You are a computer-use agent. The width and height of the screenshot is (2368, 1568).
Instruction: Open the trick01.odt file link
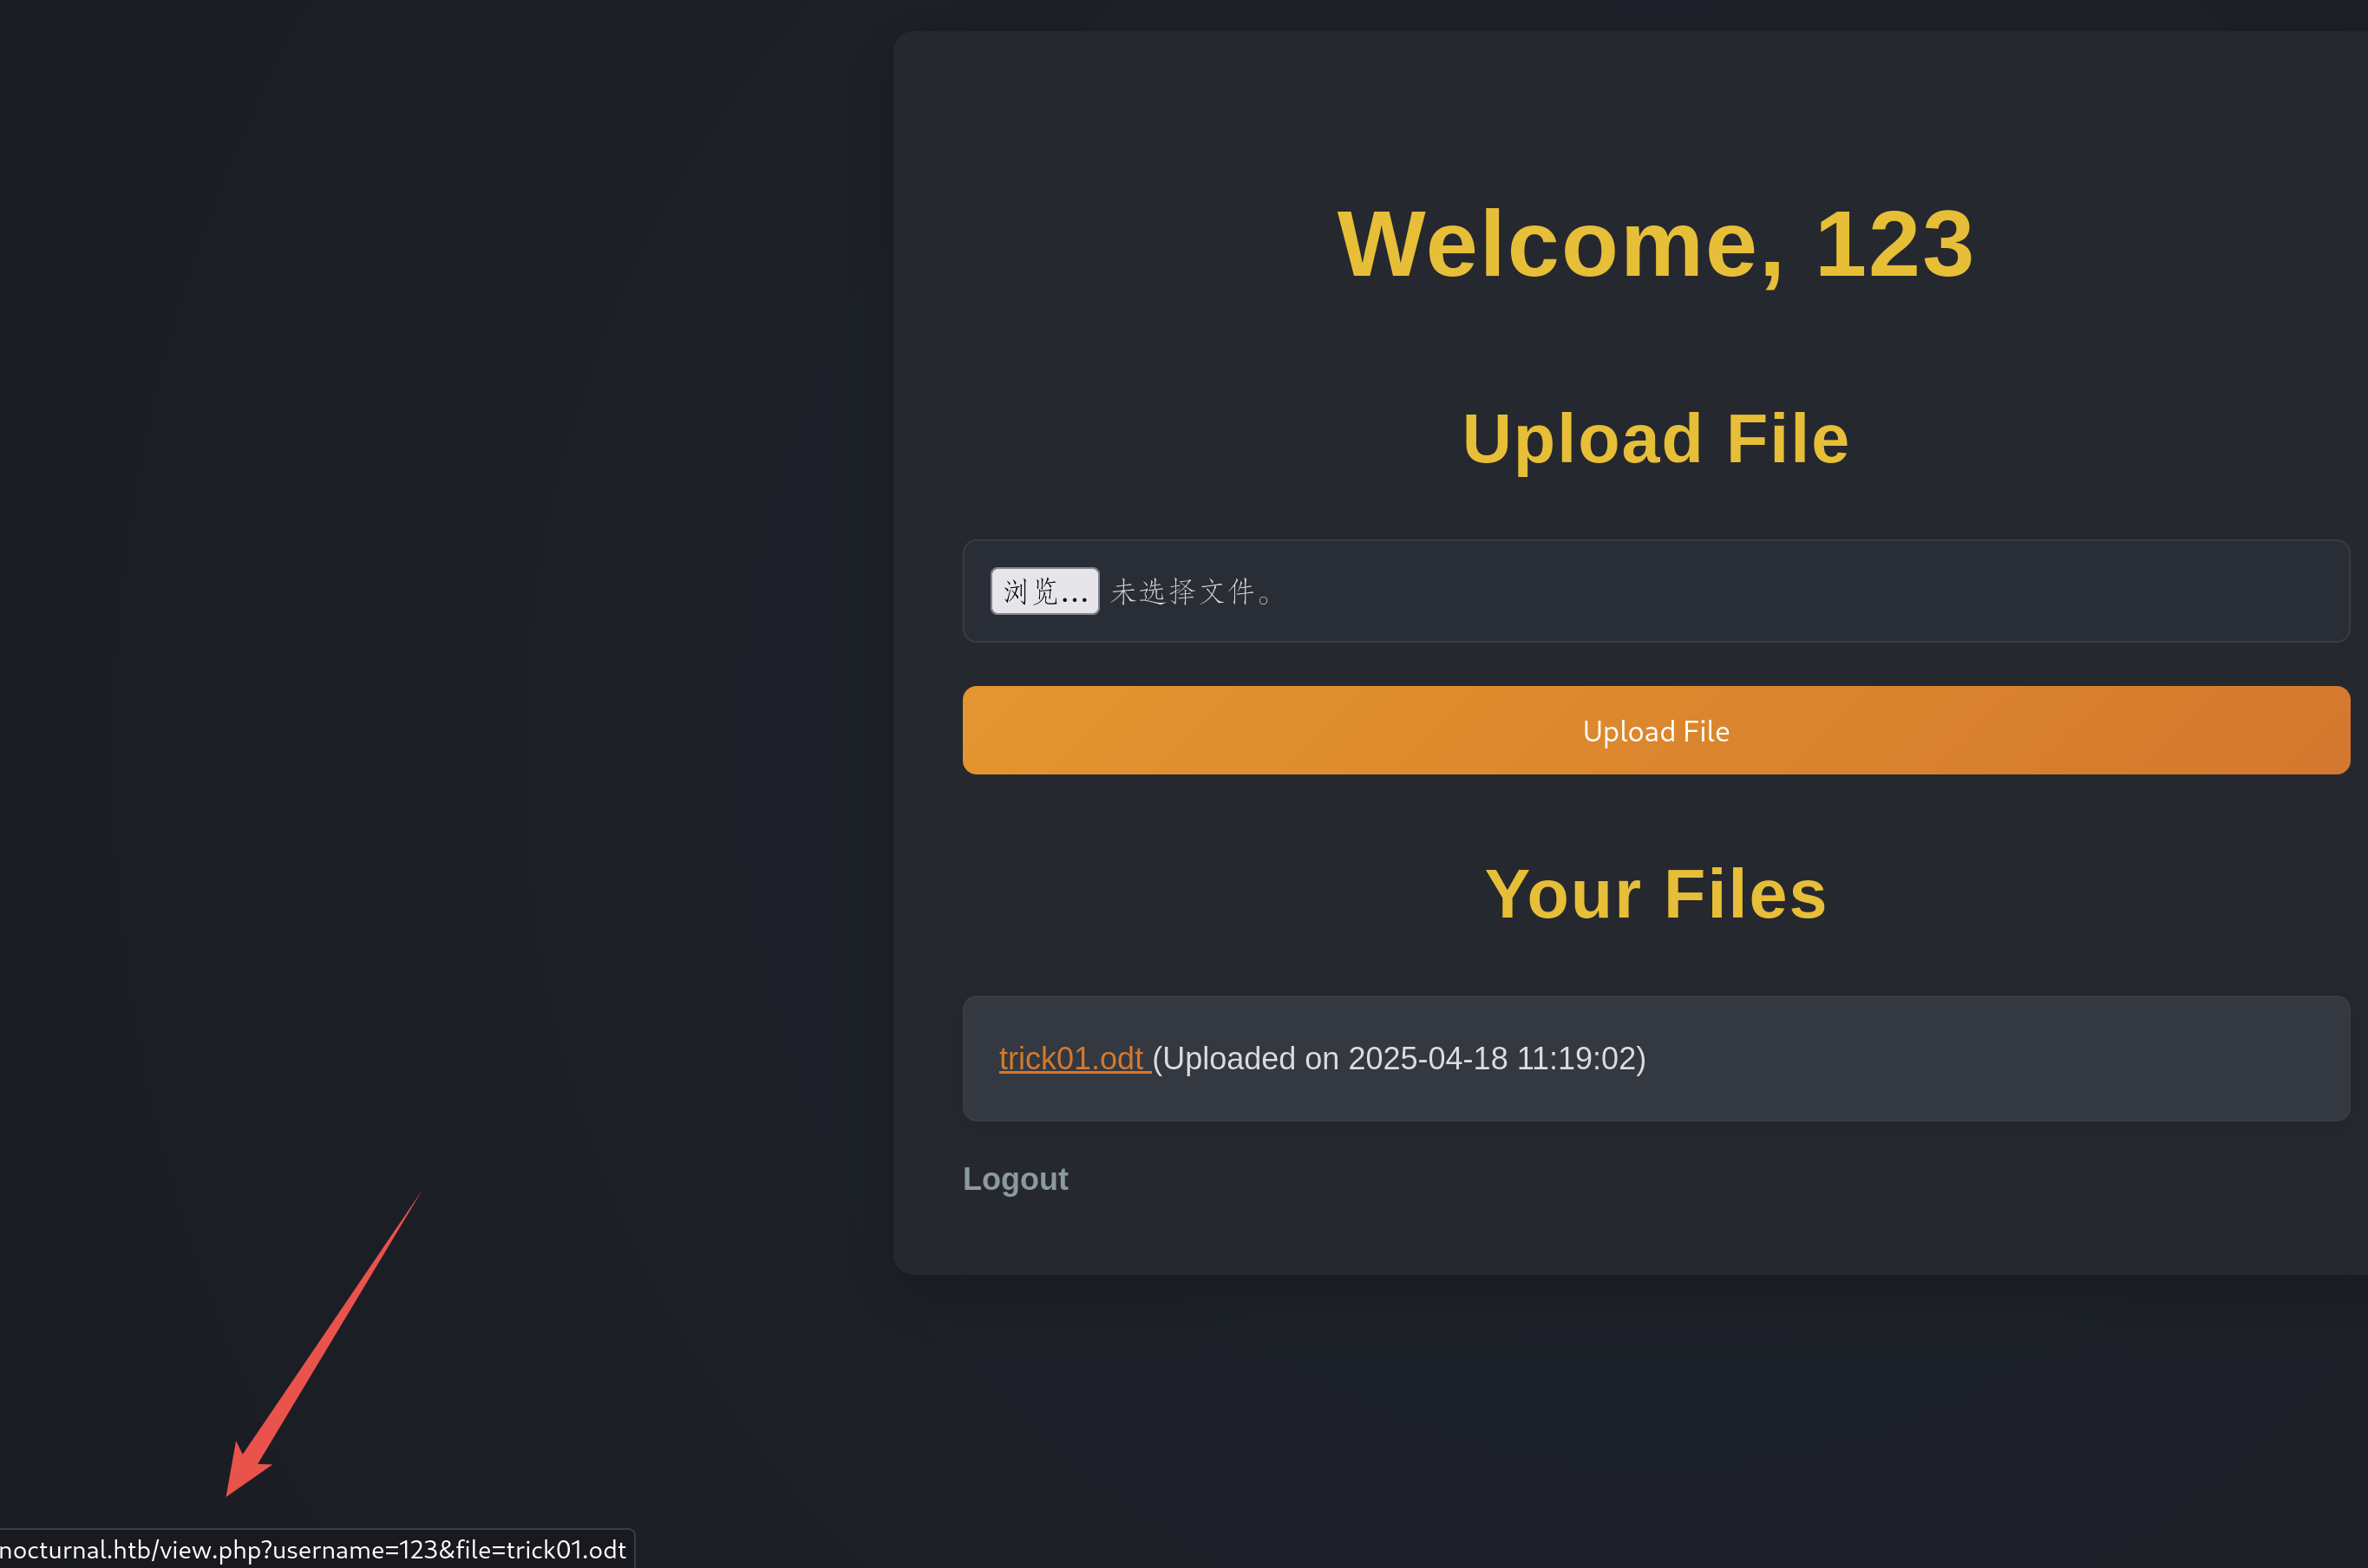pyautogui.click(x=1071, y=1058)
